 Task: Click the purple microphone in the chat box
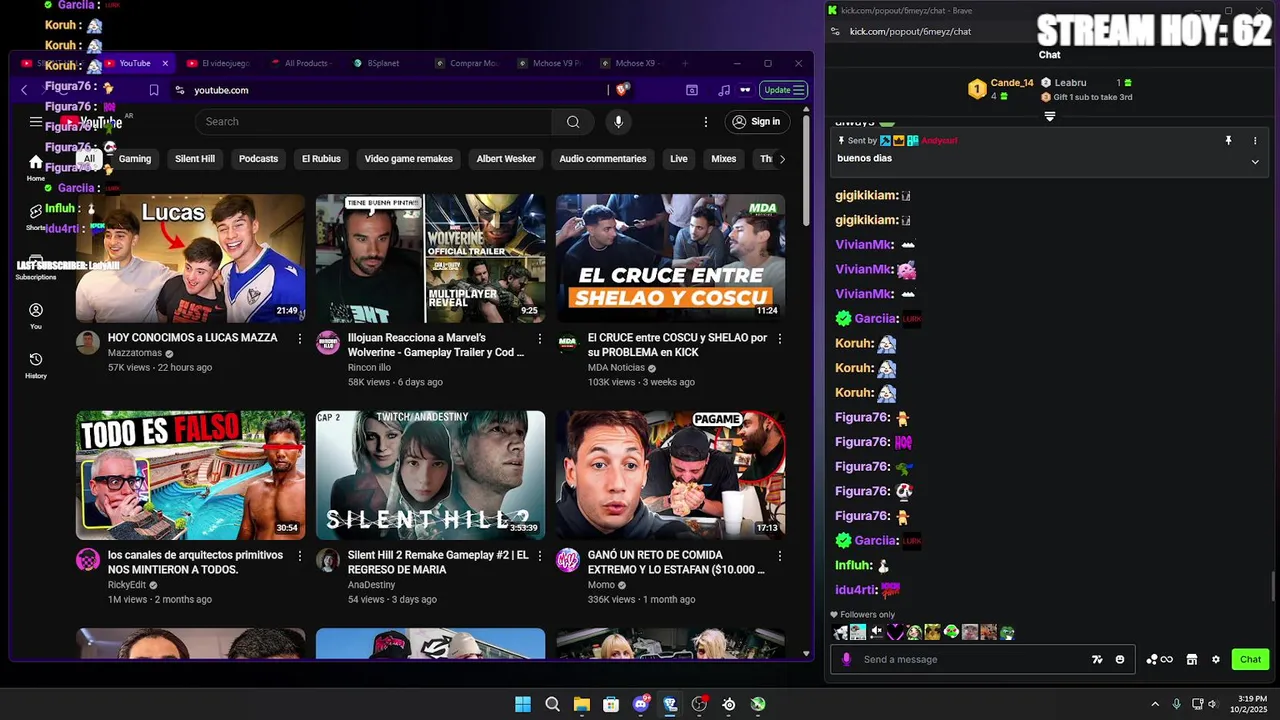[x=847, y=660]
